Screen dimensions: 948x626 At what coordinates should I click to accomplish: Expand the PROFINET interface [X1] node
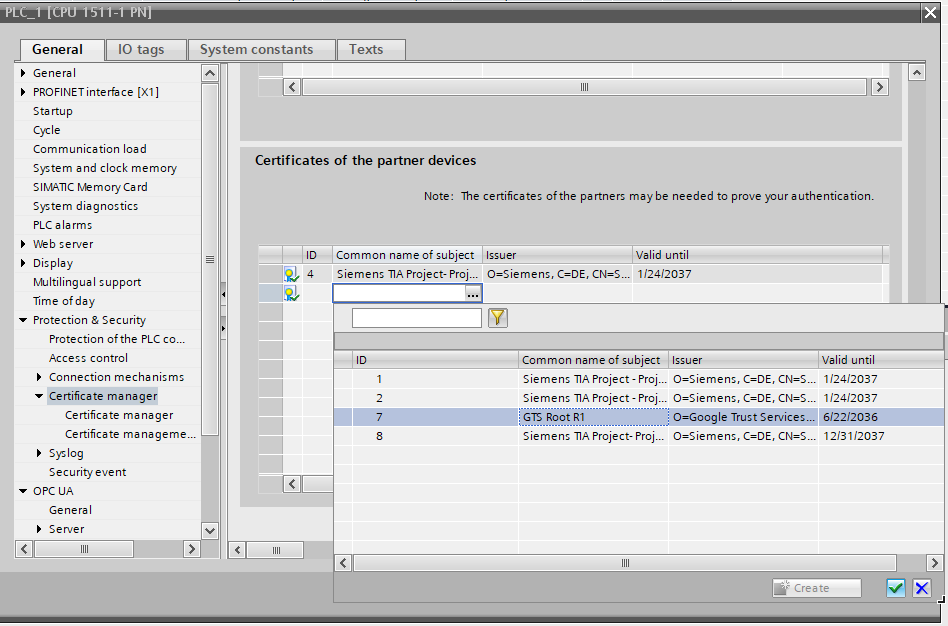pos(23,92)
